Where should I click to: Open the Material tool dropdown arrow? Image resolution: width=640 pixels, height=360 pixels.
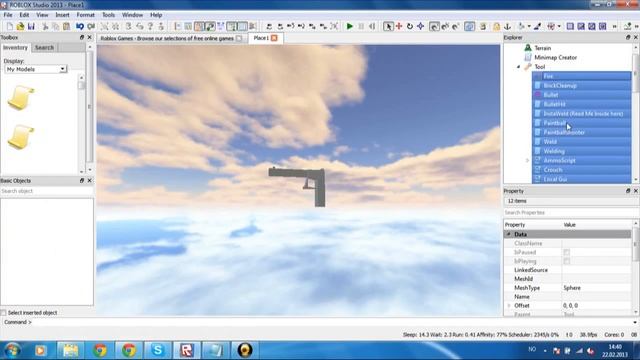[559, 27]
